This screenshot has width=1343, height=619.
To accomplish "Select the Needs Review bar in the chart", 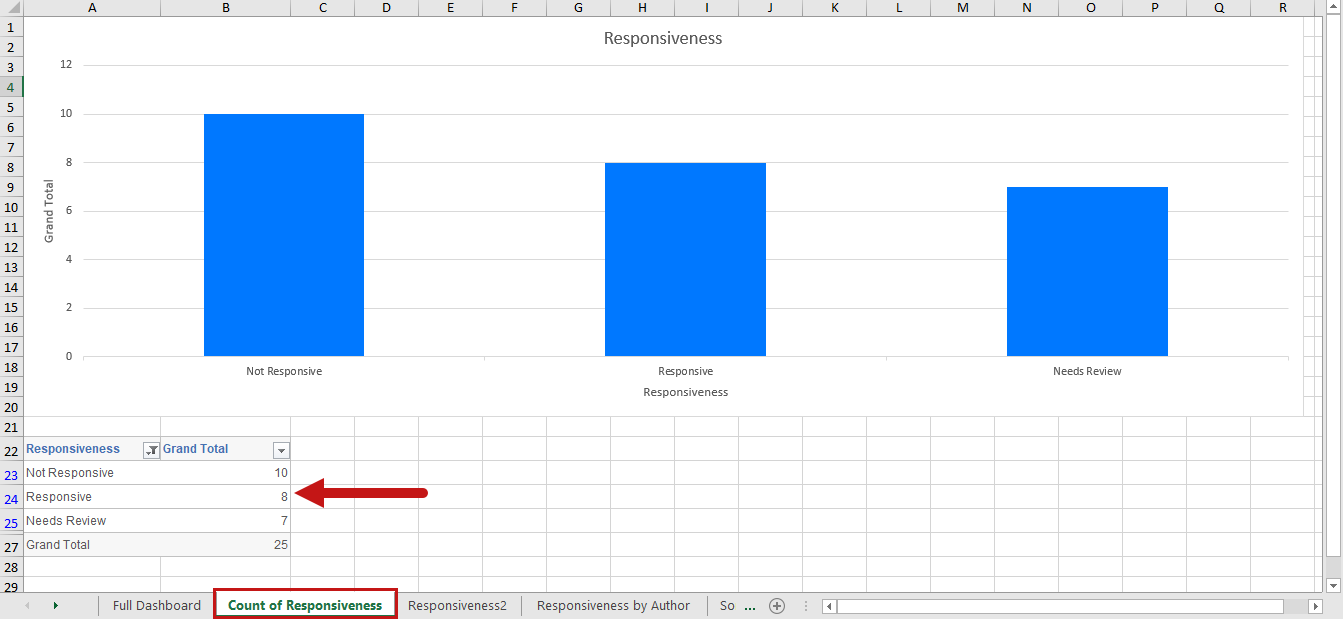I will coord(1087,271).
